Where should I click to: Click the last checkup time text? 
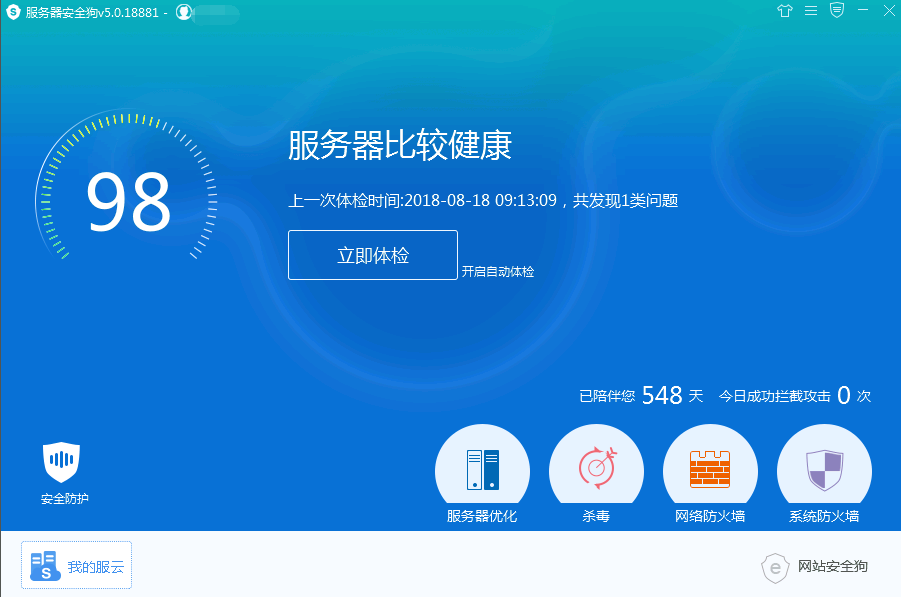point(483,201)
